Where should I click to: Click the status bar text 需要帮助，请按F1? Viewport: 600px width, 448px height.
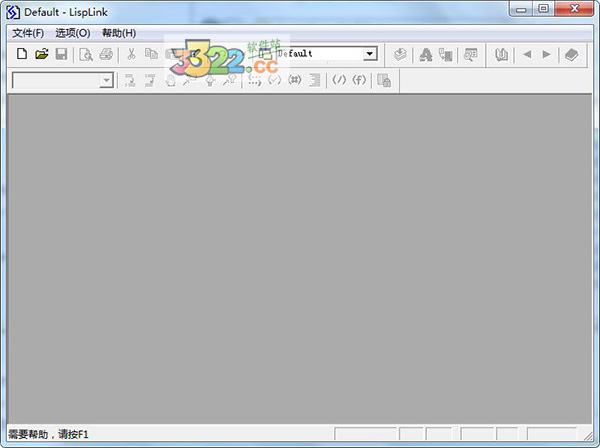(x=48, y=435)
